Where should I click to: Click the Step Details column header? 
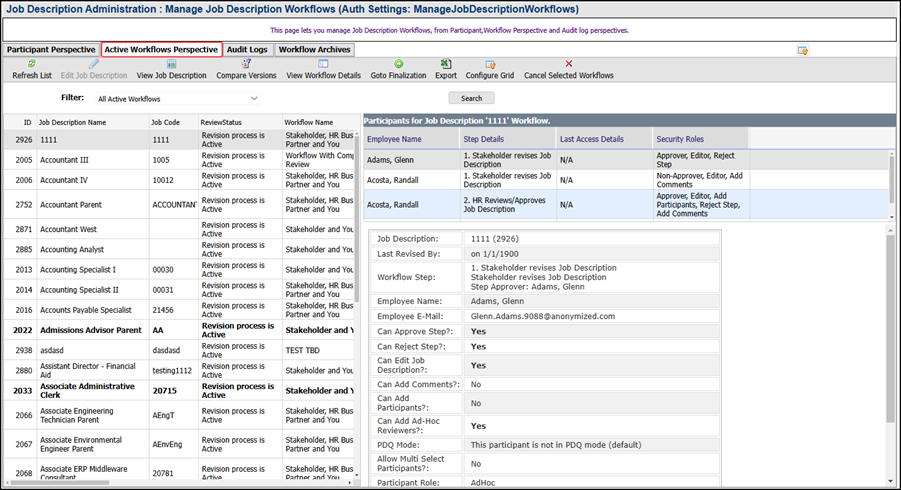(508, 139)
